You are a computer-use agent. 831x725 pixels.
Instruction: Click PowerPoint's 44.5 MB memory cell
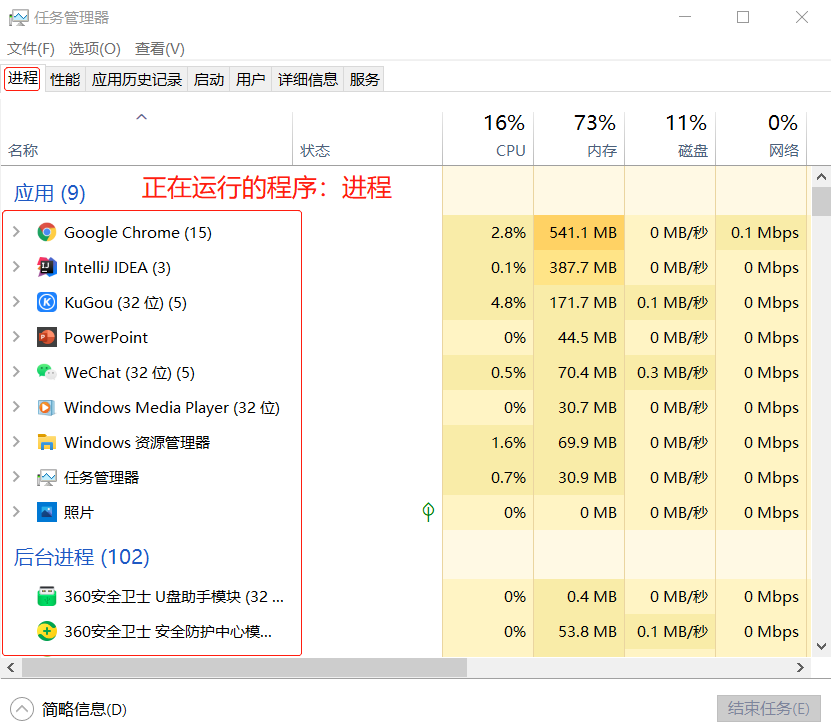pyautogui.click(x=579, y=337)
